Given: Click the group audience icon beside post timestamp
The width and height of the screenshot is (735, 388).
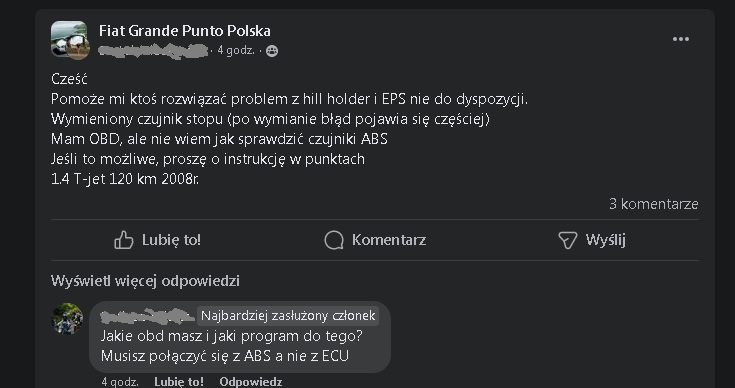Looking at the screenshot, I should [272, 51].
